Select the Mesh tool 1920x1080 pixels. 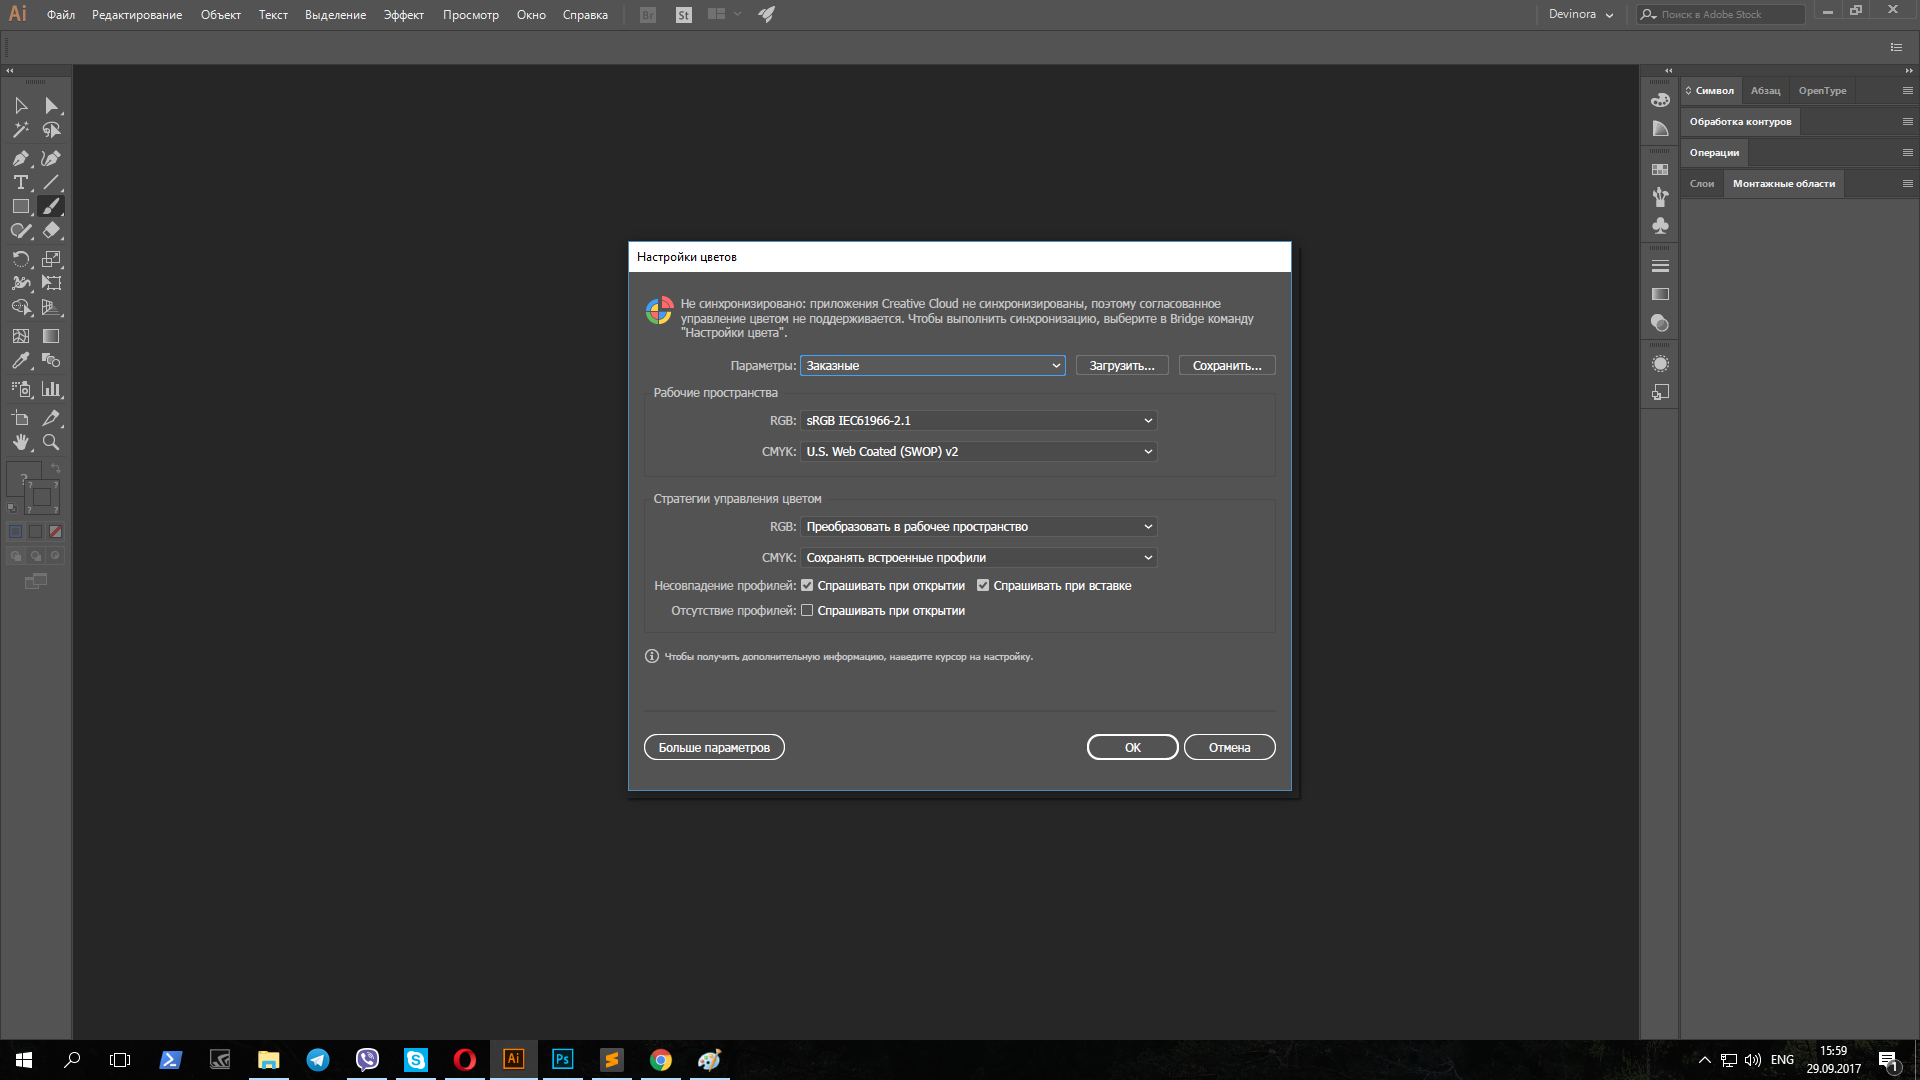[21, 336]
